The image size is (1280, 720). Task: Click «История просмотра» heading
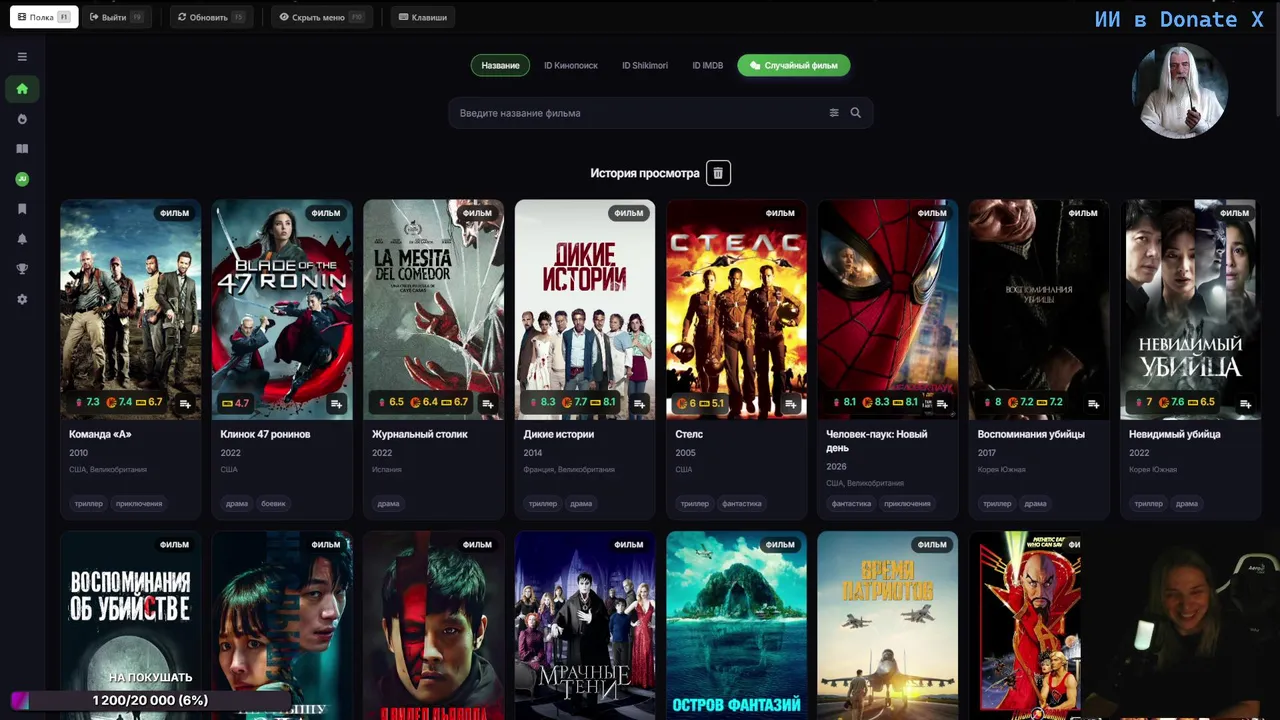[645, 173]
